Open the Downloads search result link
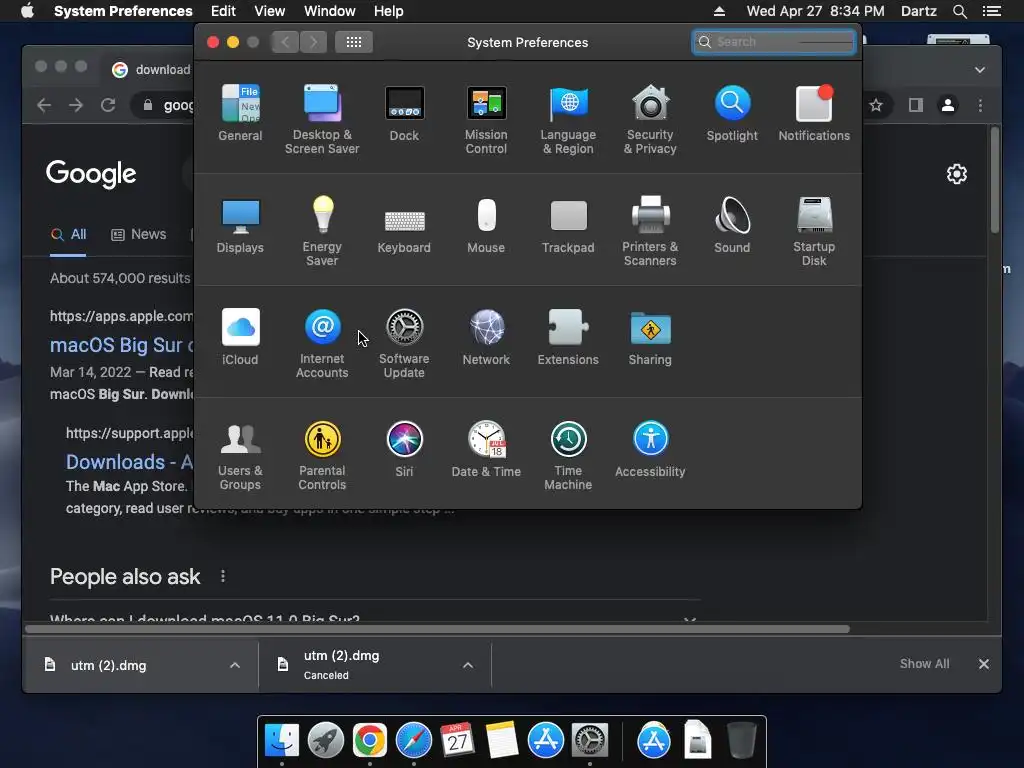The image size is (1024, 768). point(129,462)
